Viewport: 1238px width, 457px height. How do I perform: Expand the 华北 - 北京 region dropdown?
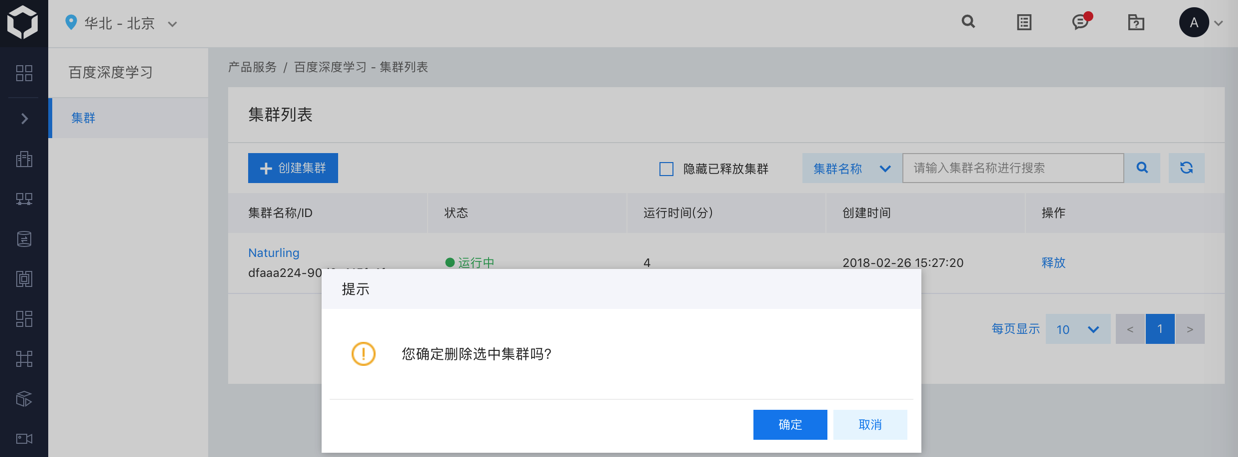[122, 23]
